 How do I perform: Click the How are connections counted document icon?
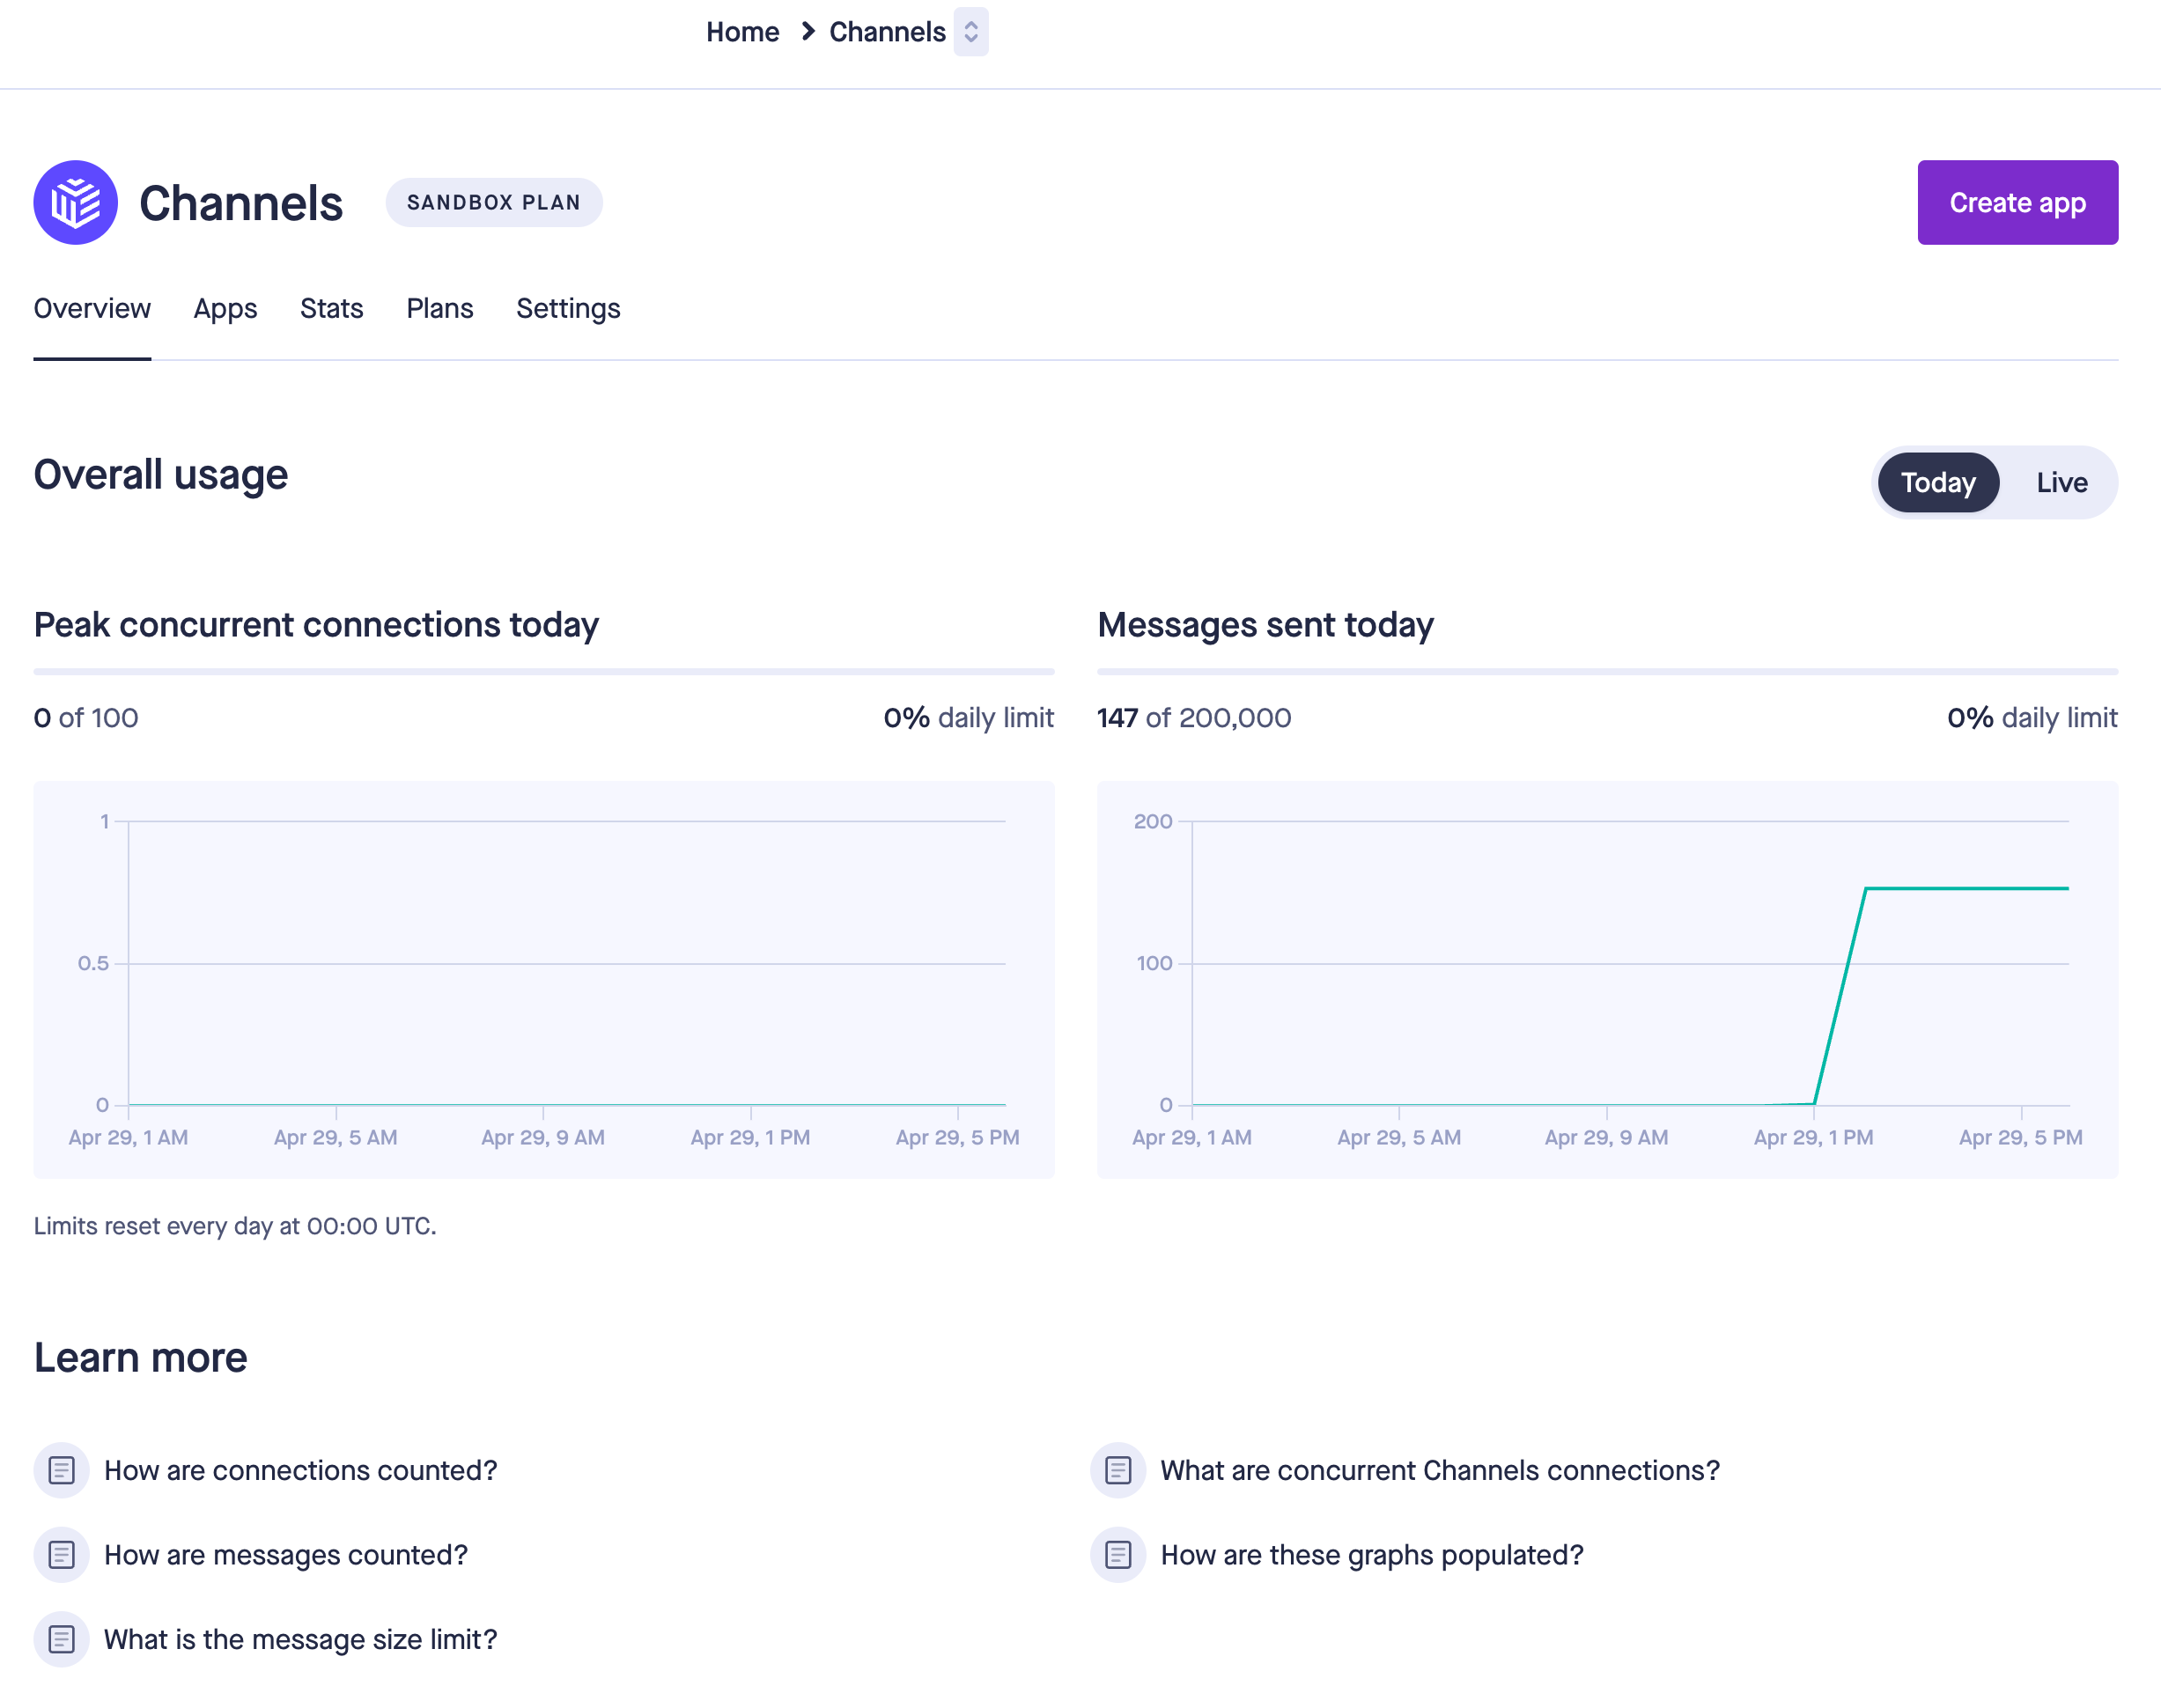(60, 1469)
